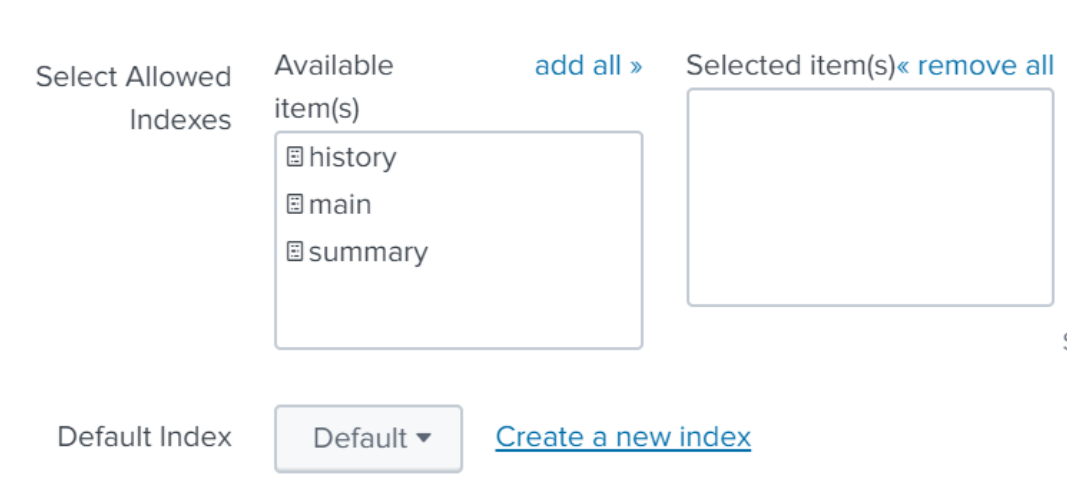The width and height of the screenshot is (1067, 483).
Task: Click the 'remove all' link
Action: (985, 66)
